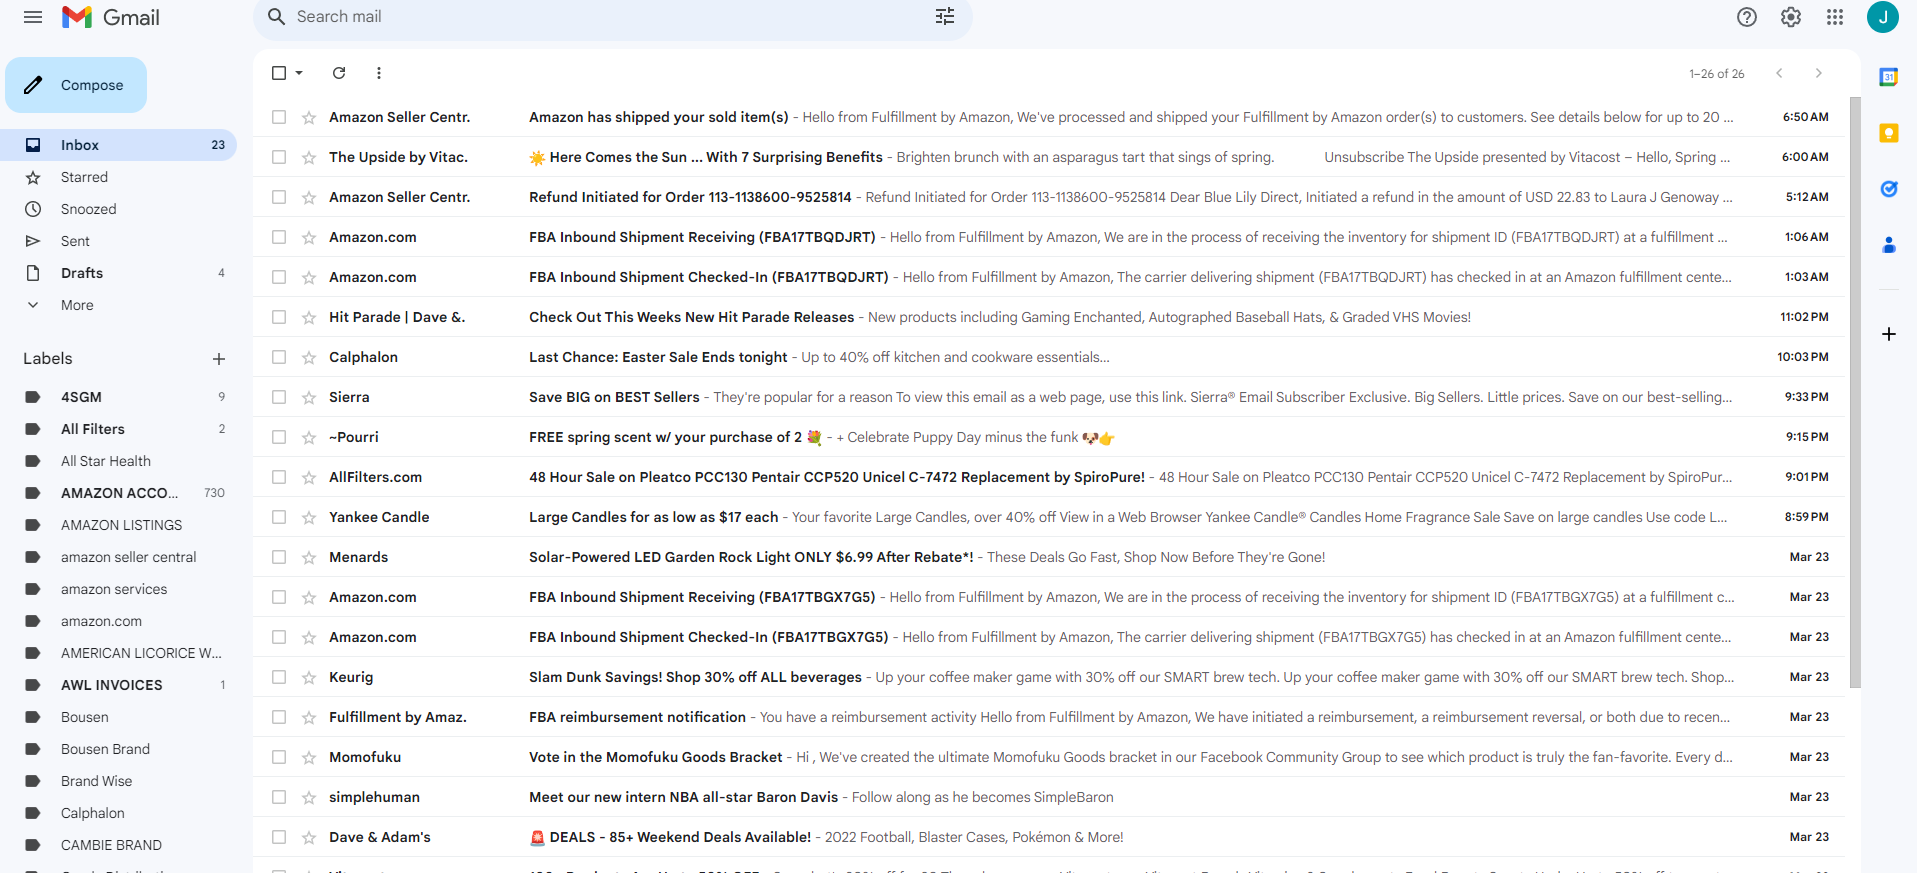
Task: Open the Contacts side panel
Action: pos(1889,245)
